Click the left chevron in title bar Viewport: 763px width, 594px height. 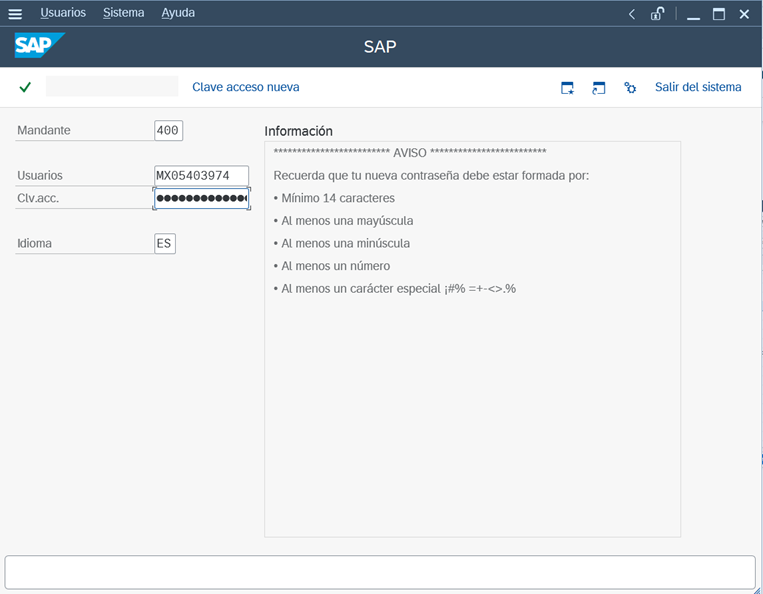click(632, 14)
